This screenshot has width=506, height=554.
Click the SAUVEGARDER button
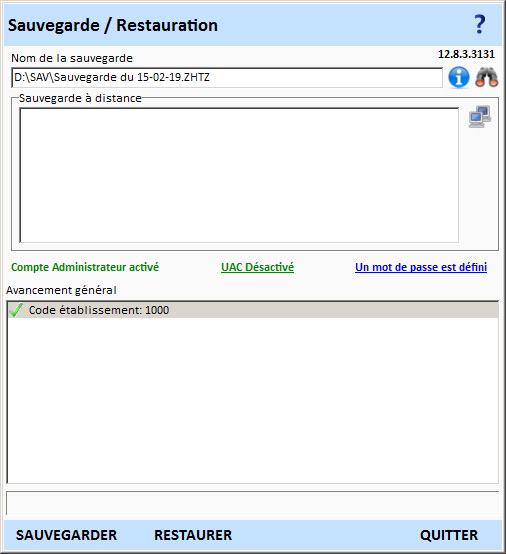point(66,535)
